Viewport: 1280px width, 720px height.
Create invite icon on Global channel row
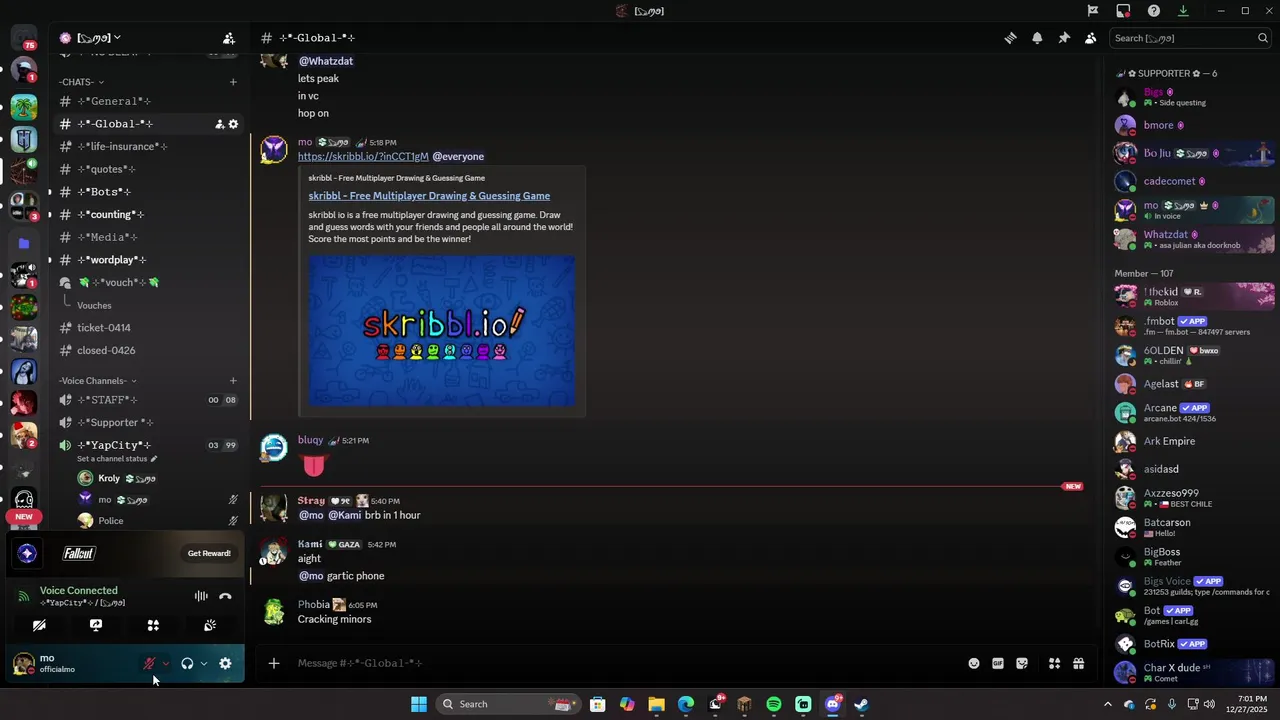[x=219, y=124]
